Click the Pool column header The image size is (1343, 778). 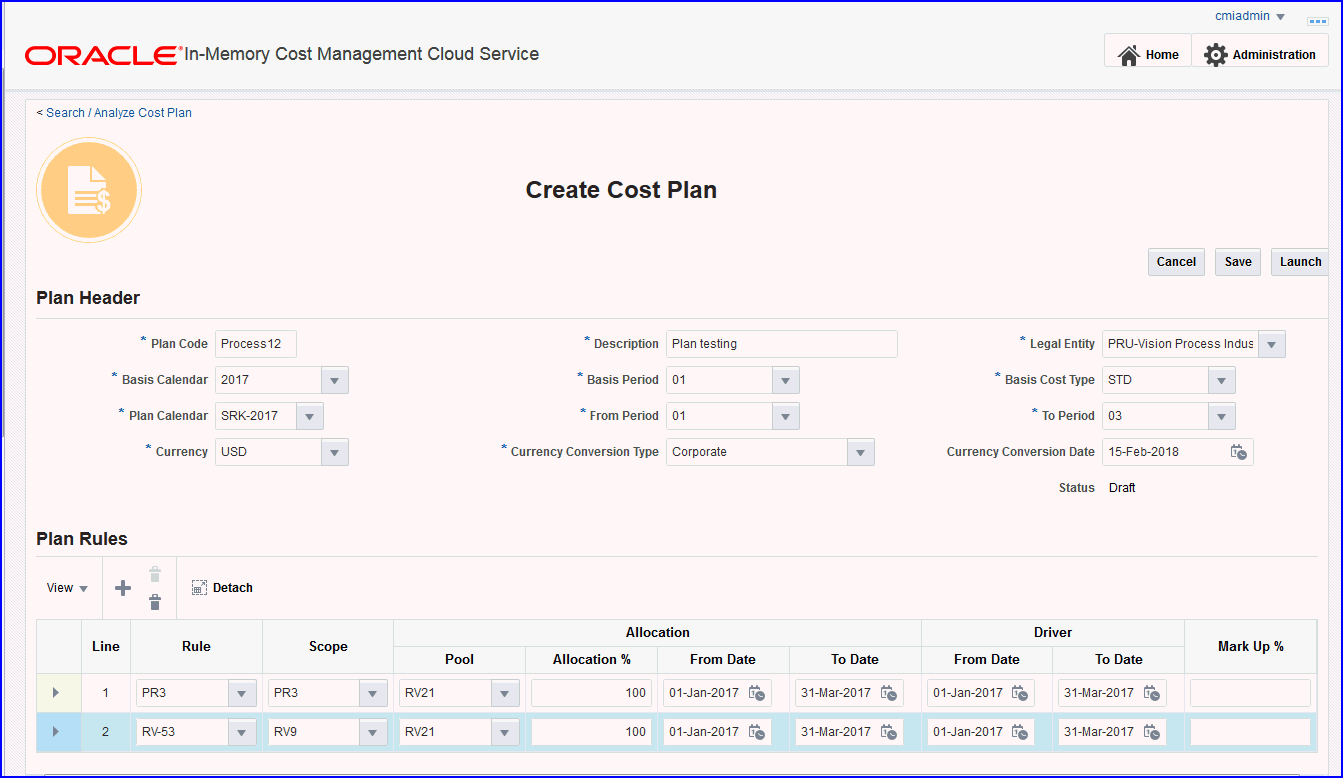coord(460,660)
